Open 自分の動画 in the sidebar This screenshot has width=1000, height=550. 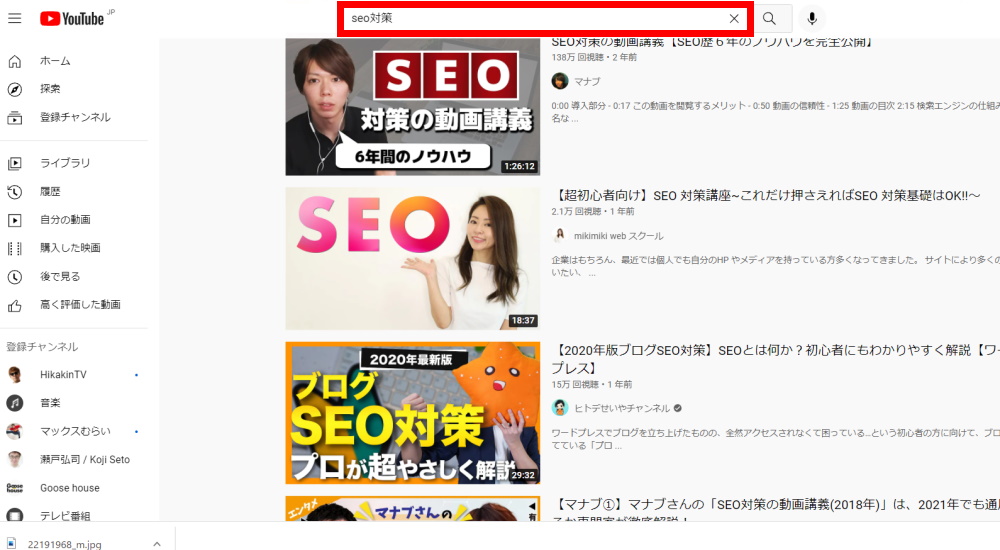(x=65, y=219)
